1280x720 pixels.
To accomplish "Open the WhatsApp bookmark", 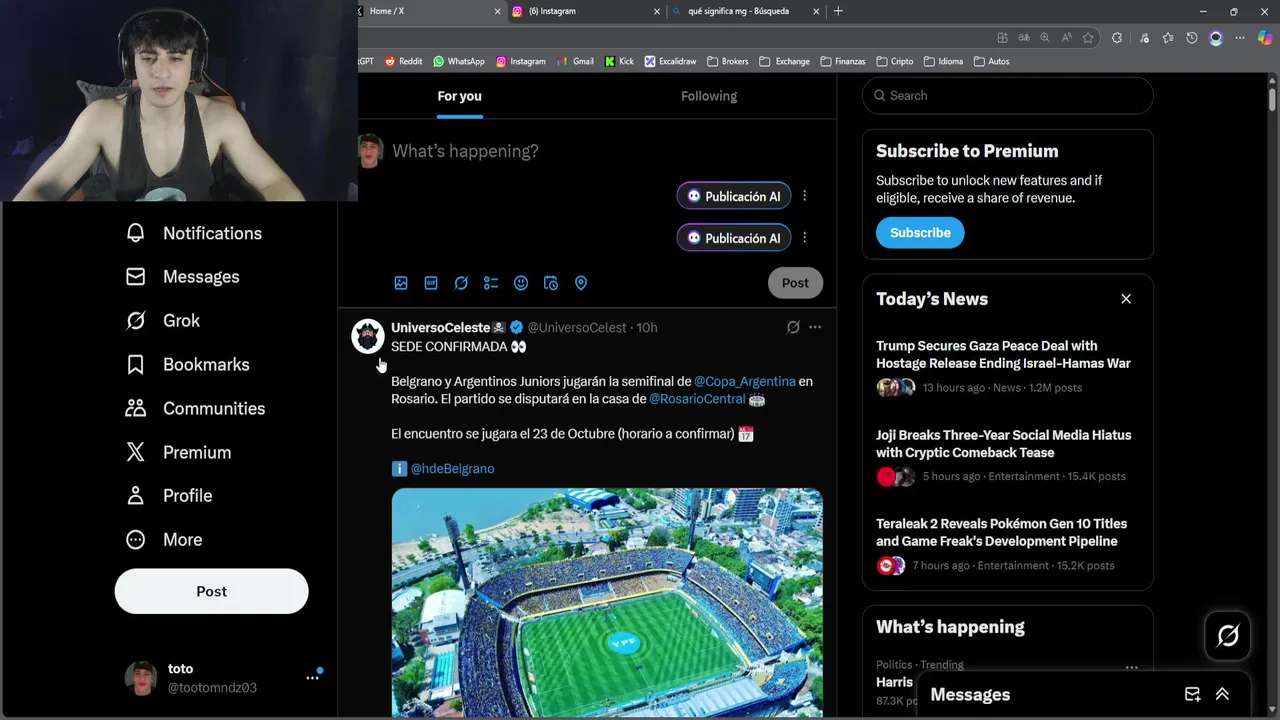I will 459,61.
